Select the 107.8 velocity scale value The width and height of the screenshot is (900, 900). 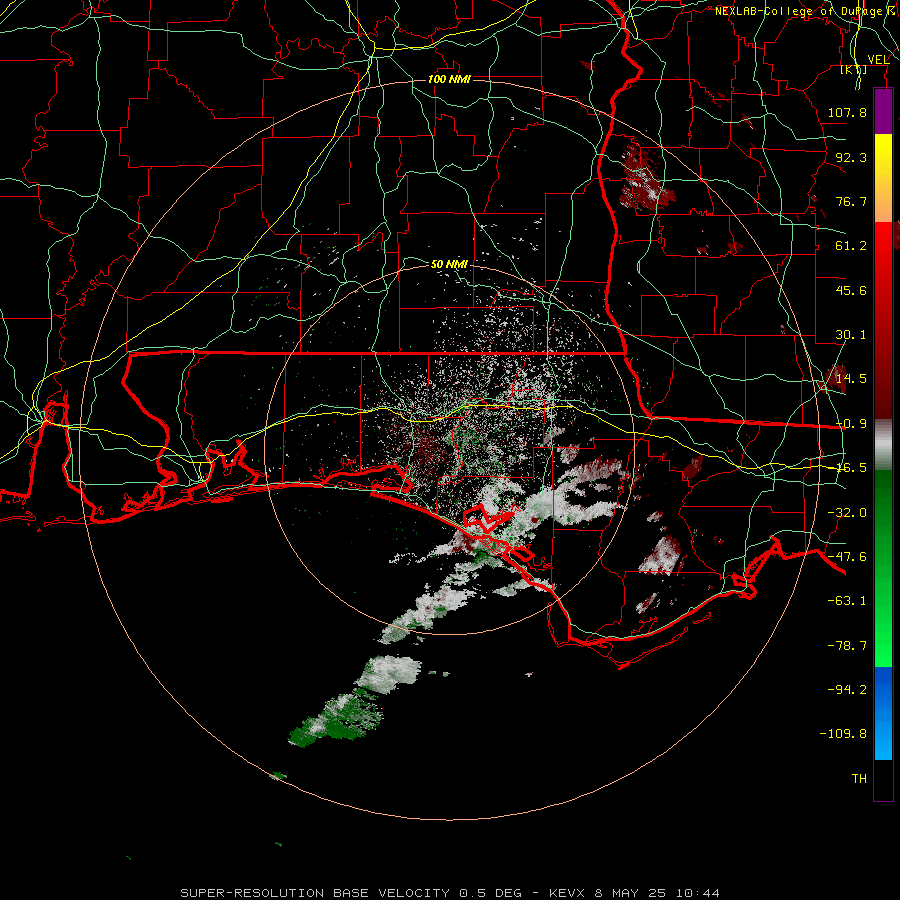pos(847,112)
